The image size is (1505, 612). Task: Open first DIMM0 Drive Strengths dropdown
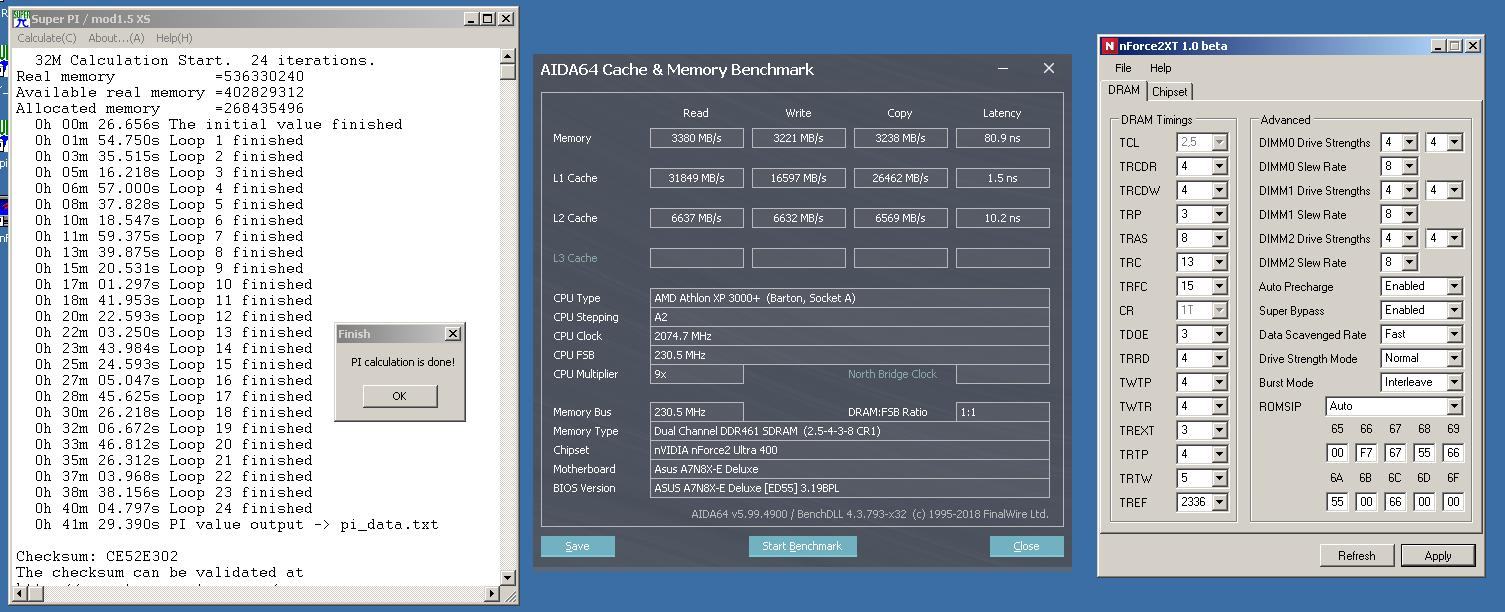pyautogui.click(x=1409, y=143)
